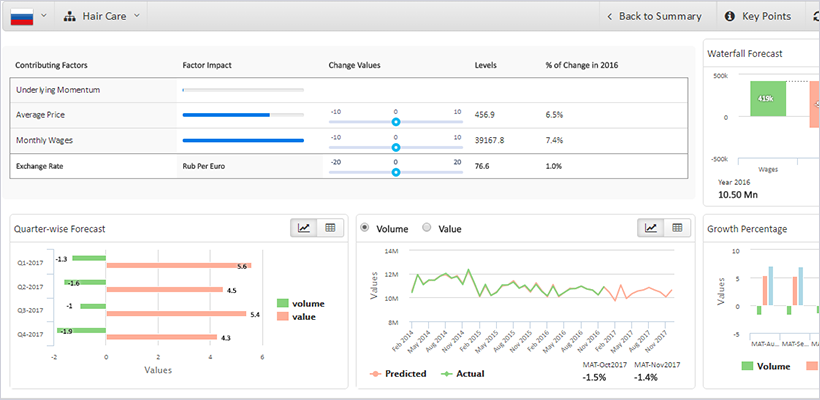
Task: Select the Volume radio button
Action: coord(365,228)
